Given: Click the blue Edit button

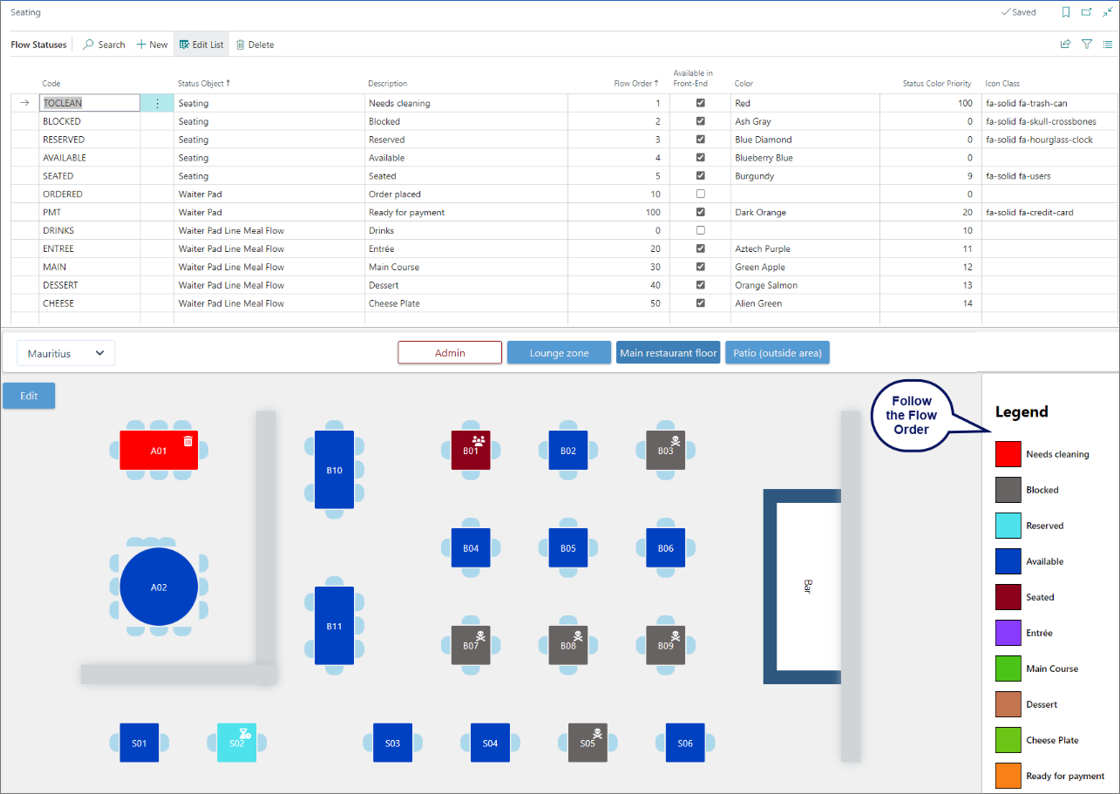Looking at the screenshot, I should (29, 396).
